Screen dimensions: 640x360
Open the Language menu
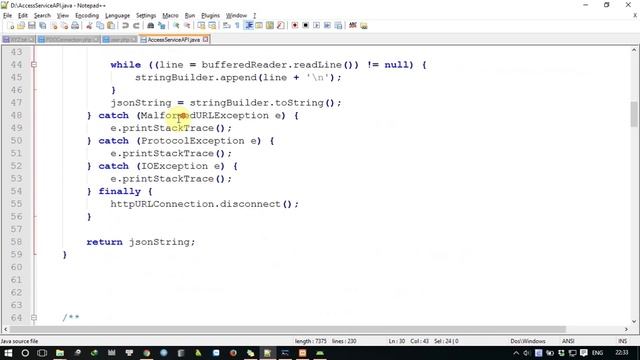117,16
